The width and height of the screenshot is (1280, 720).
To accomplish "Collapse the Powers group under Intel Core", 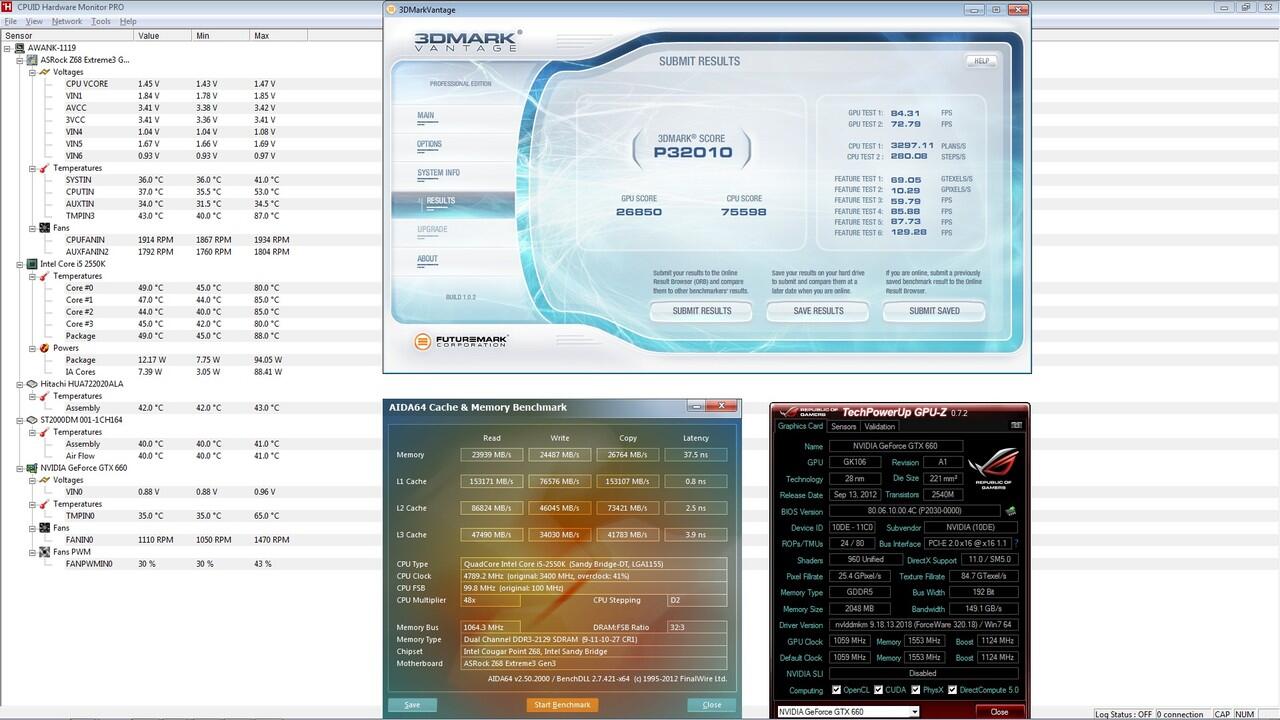I will tap(32, 348).
